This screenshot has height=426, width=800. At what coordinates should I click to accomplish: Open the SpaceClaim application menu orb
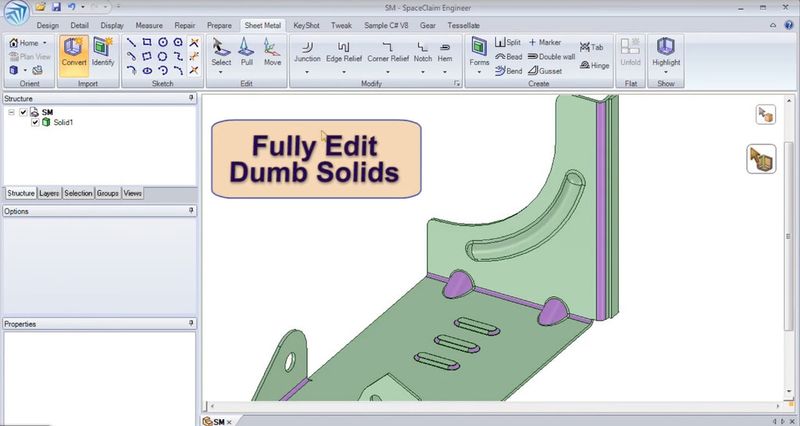click(x=16, y=14)
